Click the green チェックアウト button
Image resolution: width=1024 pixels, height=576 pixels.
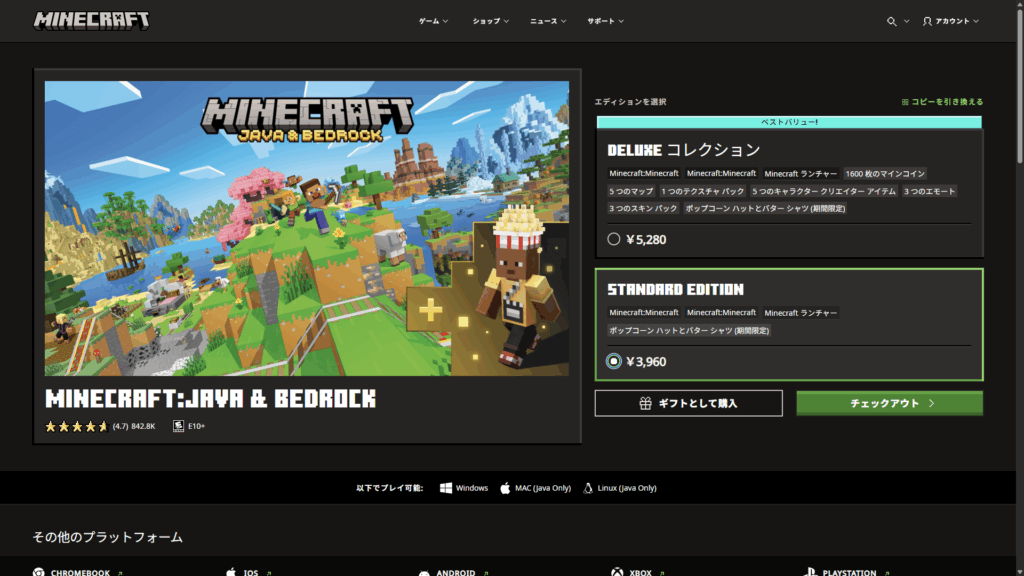(889, 404)
